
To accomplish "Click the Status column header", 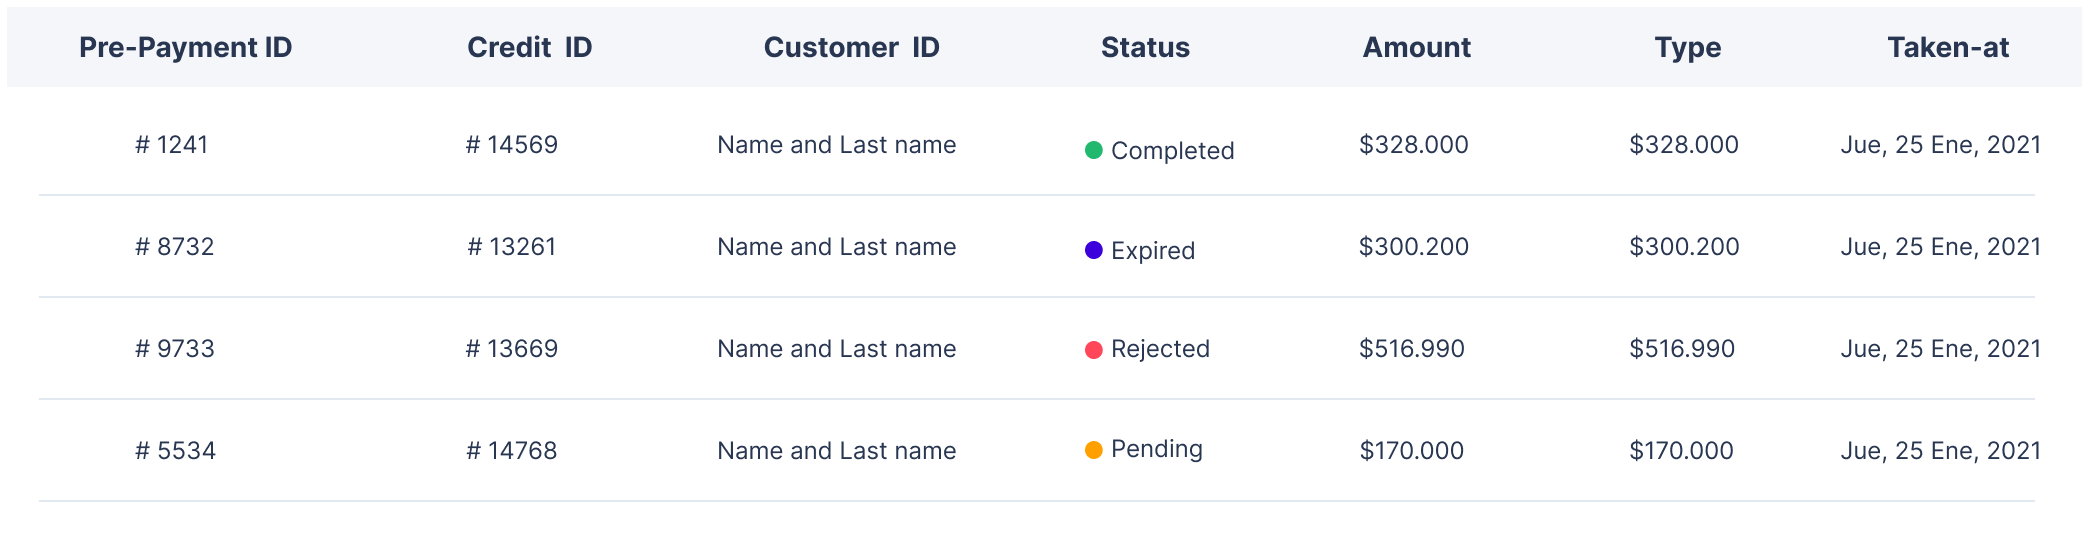I will (x=1146, y=47).
